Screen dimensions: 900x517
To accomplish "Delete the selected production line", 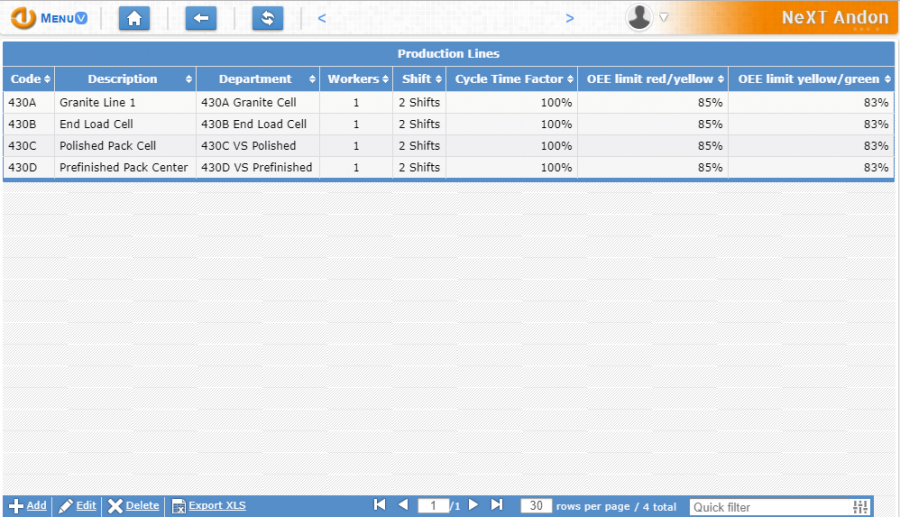I will (133, 506).
